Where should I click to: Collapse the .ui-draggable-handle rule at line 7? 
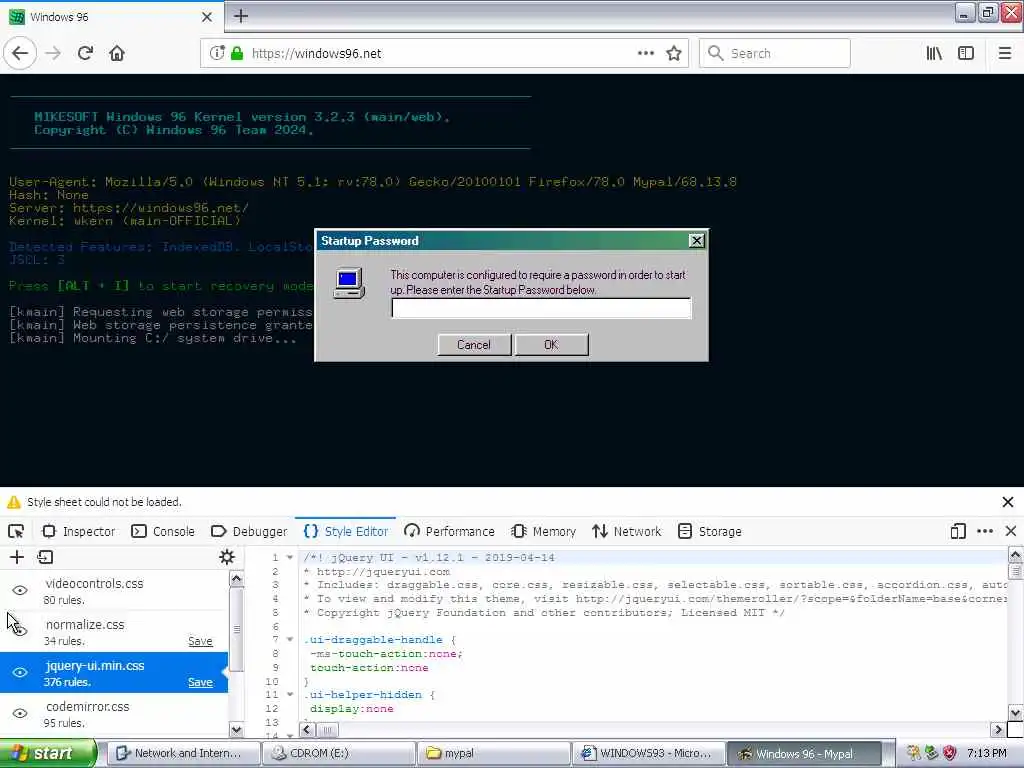(x=290, y=640)
